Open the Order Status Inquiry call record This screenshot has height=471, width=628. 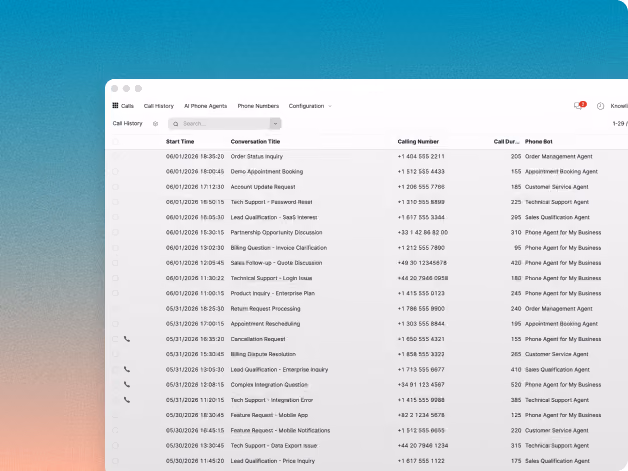point(256,156)
